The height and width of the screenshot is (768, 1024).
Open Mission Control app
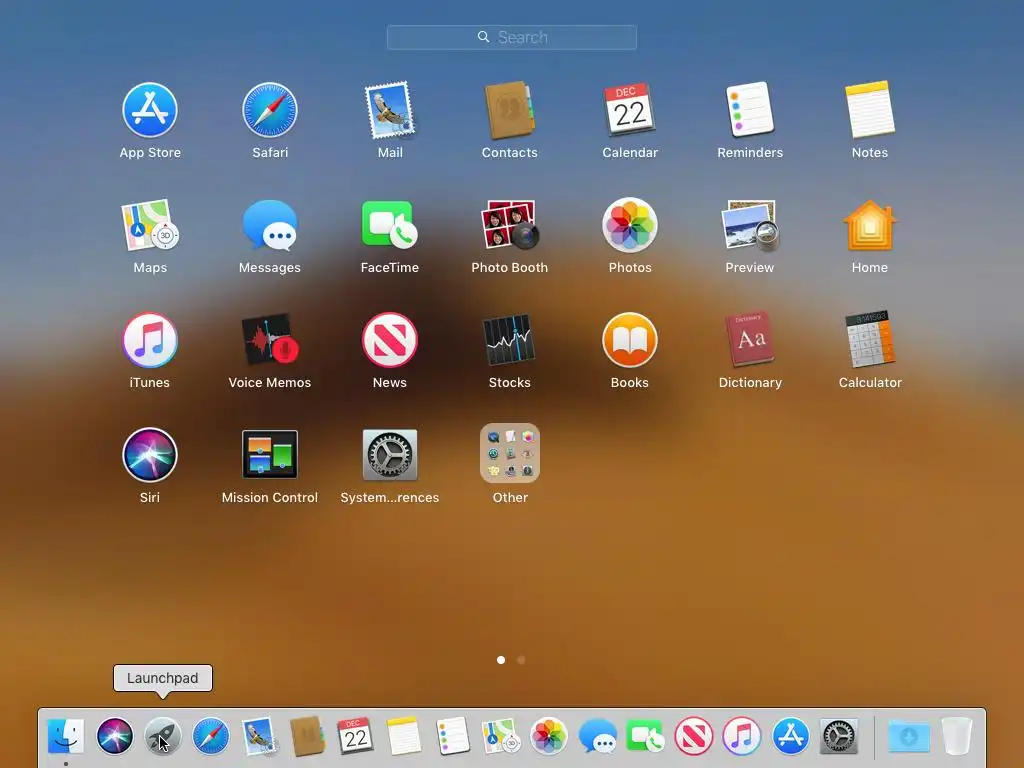coord(270,455)
